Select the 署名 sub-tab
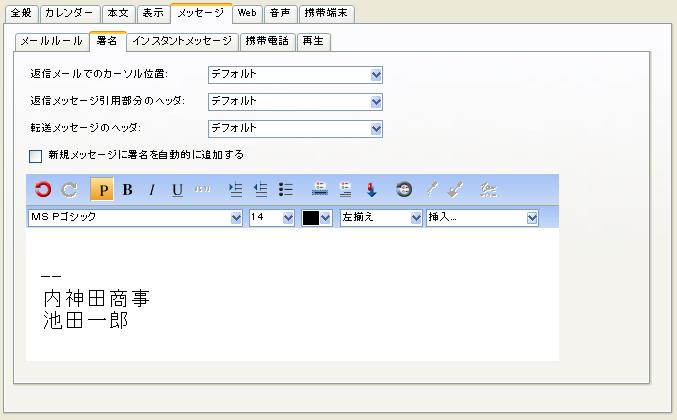 point(108,41)
